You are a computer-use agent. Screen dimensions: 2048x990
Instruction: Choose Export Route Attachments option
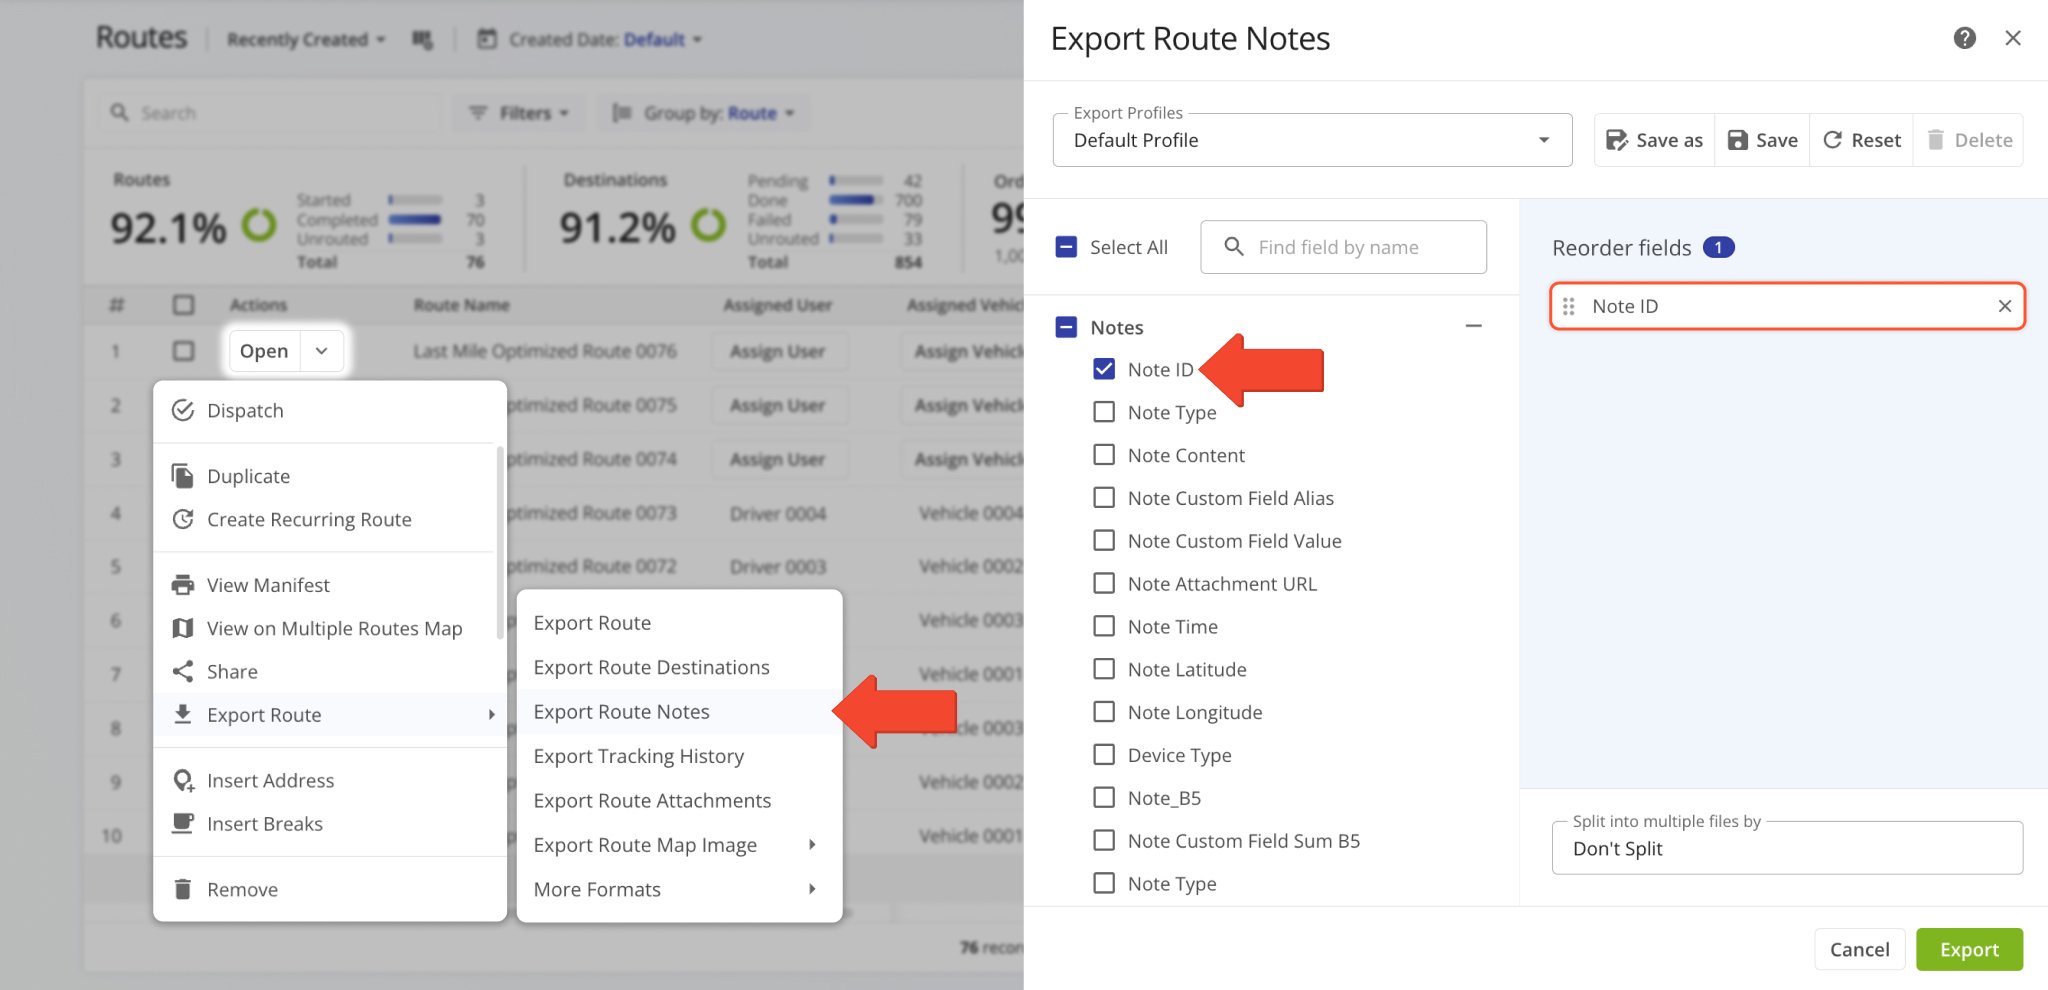[652, 800]
